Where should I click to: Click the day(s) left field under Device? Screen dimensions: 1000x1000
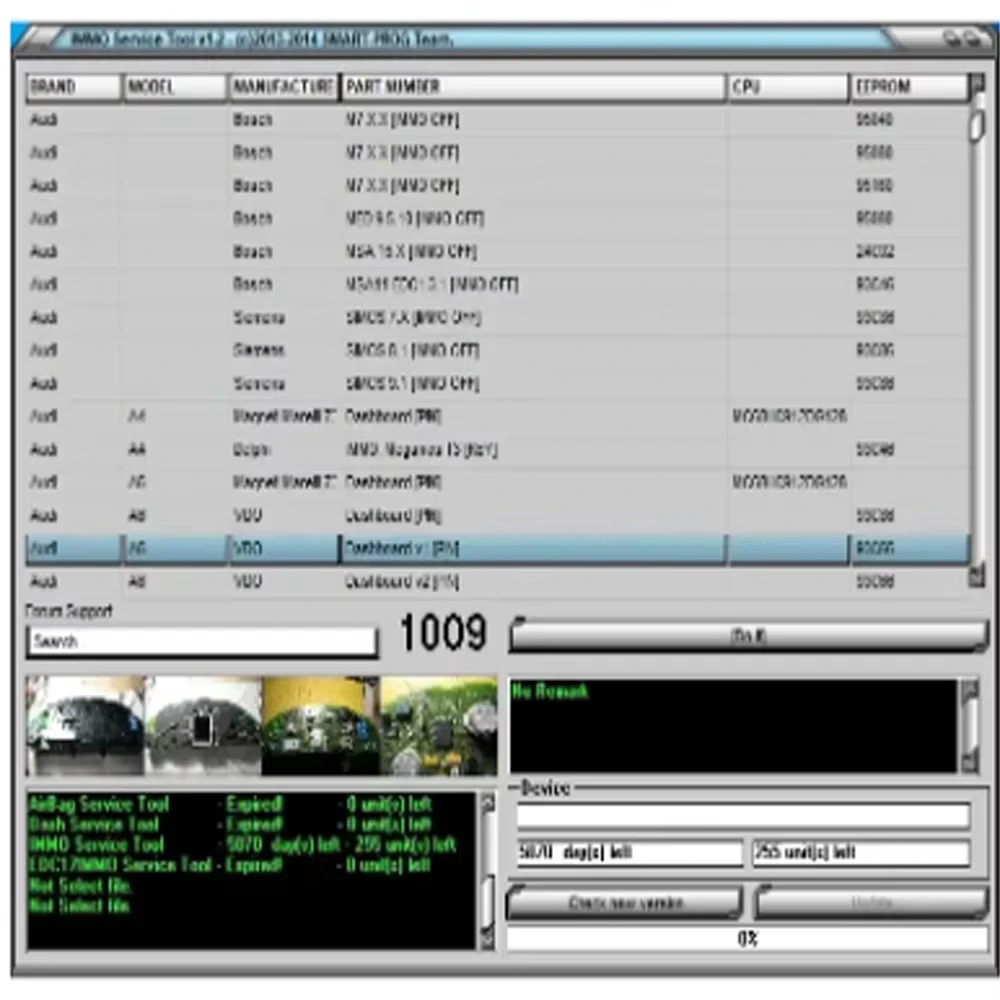tap(629, 853)
